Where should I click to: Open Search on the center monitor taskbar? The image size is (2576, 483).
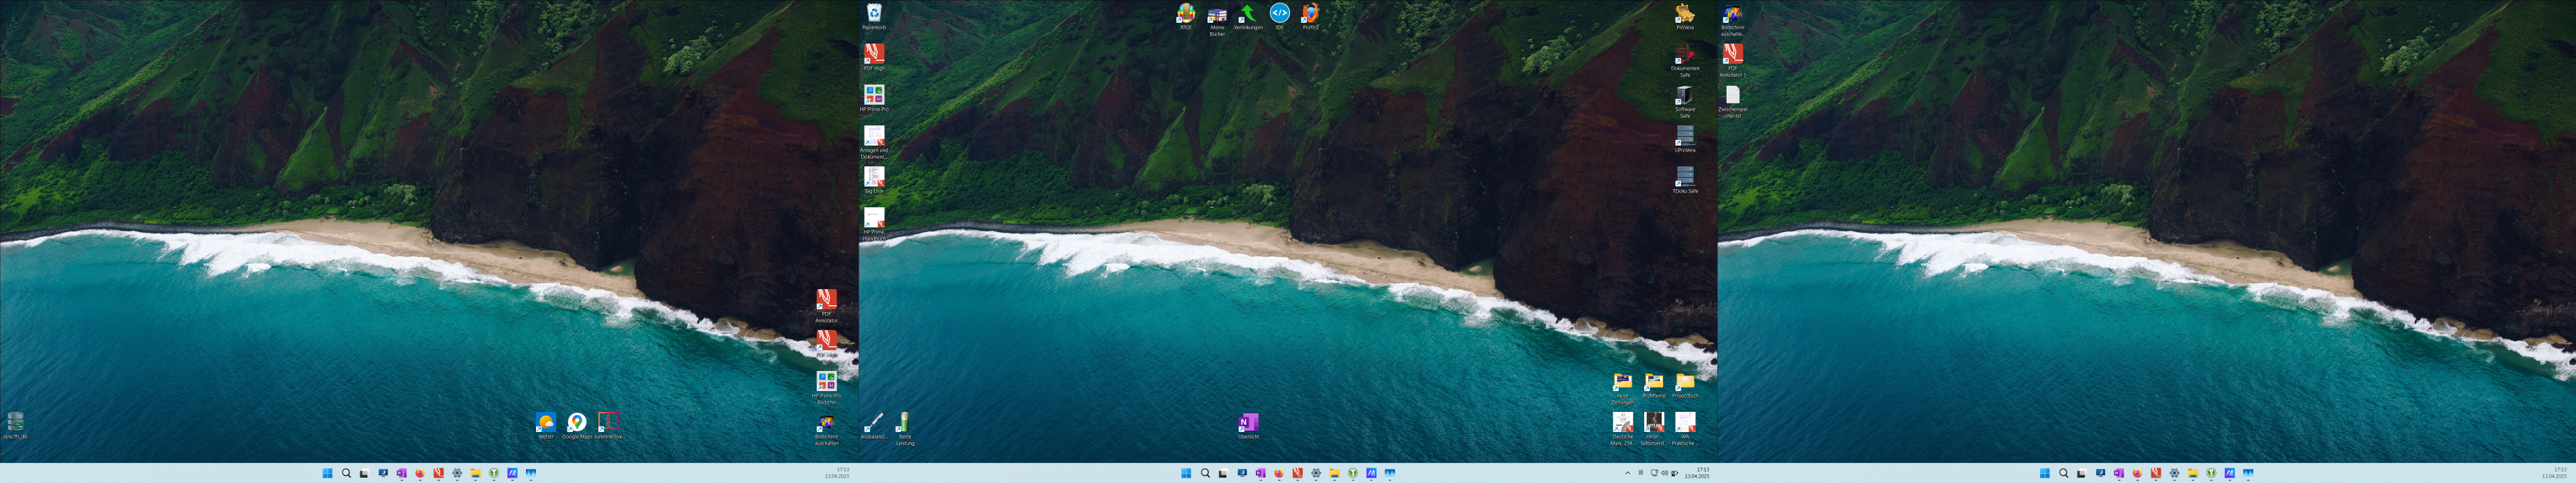tap(1205, 473)
